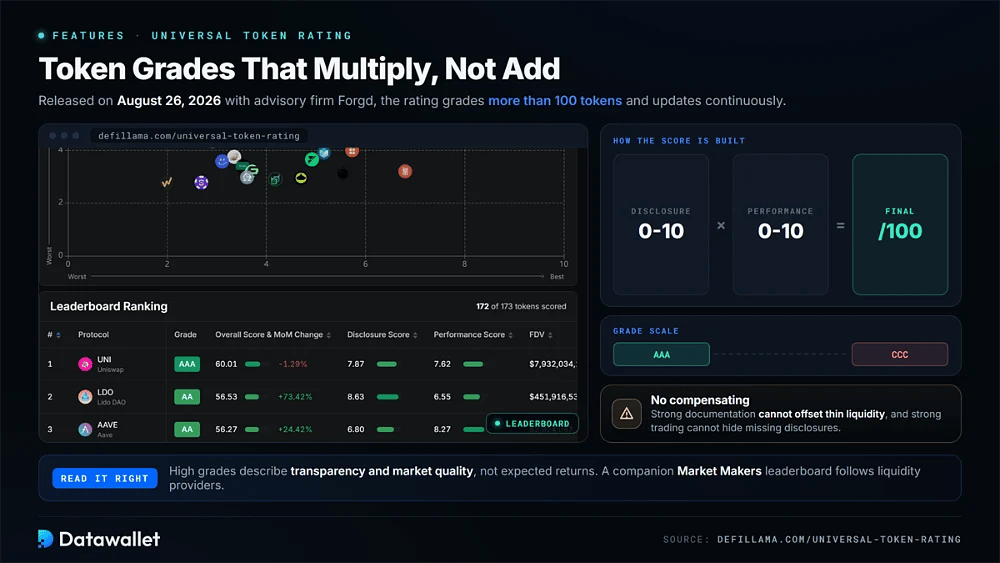Viewport: 1000px width, 563px height.
Task: Click the '172 of 173 tokens scored' counter
Action: pos(521,306)
